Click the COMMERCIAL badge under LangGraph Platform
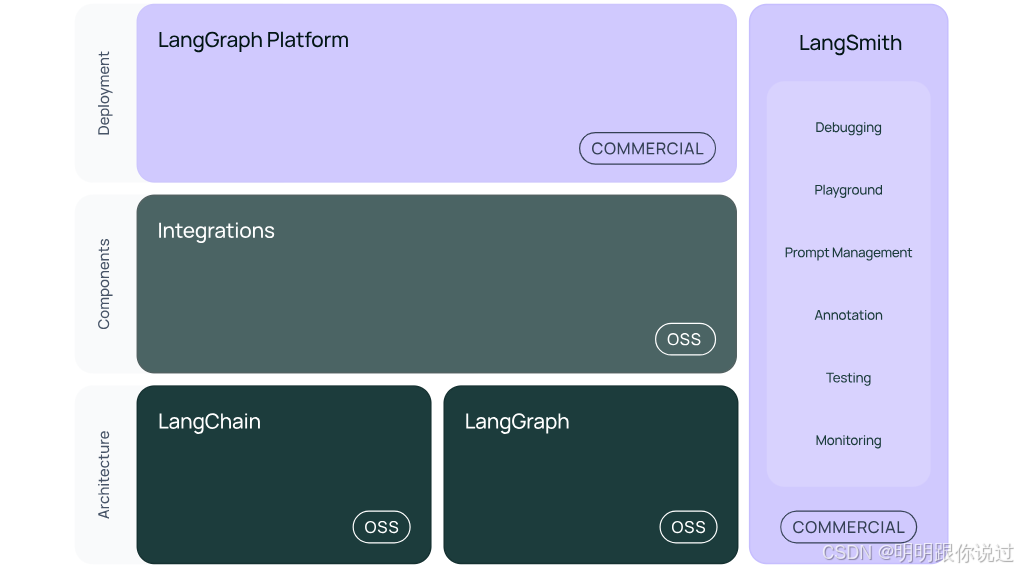 tap(647, 149)
